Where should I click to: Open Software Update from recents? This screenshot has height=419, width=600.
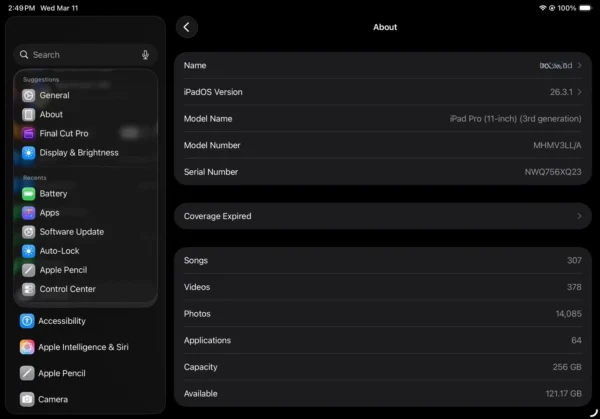(72, 232)
